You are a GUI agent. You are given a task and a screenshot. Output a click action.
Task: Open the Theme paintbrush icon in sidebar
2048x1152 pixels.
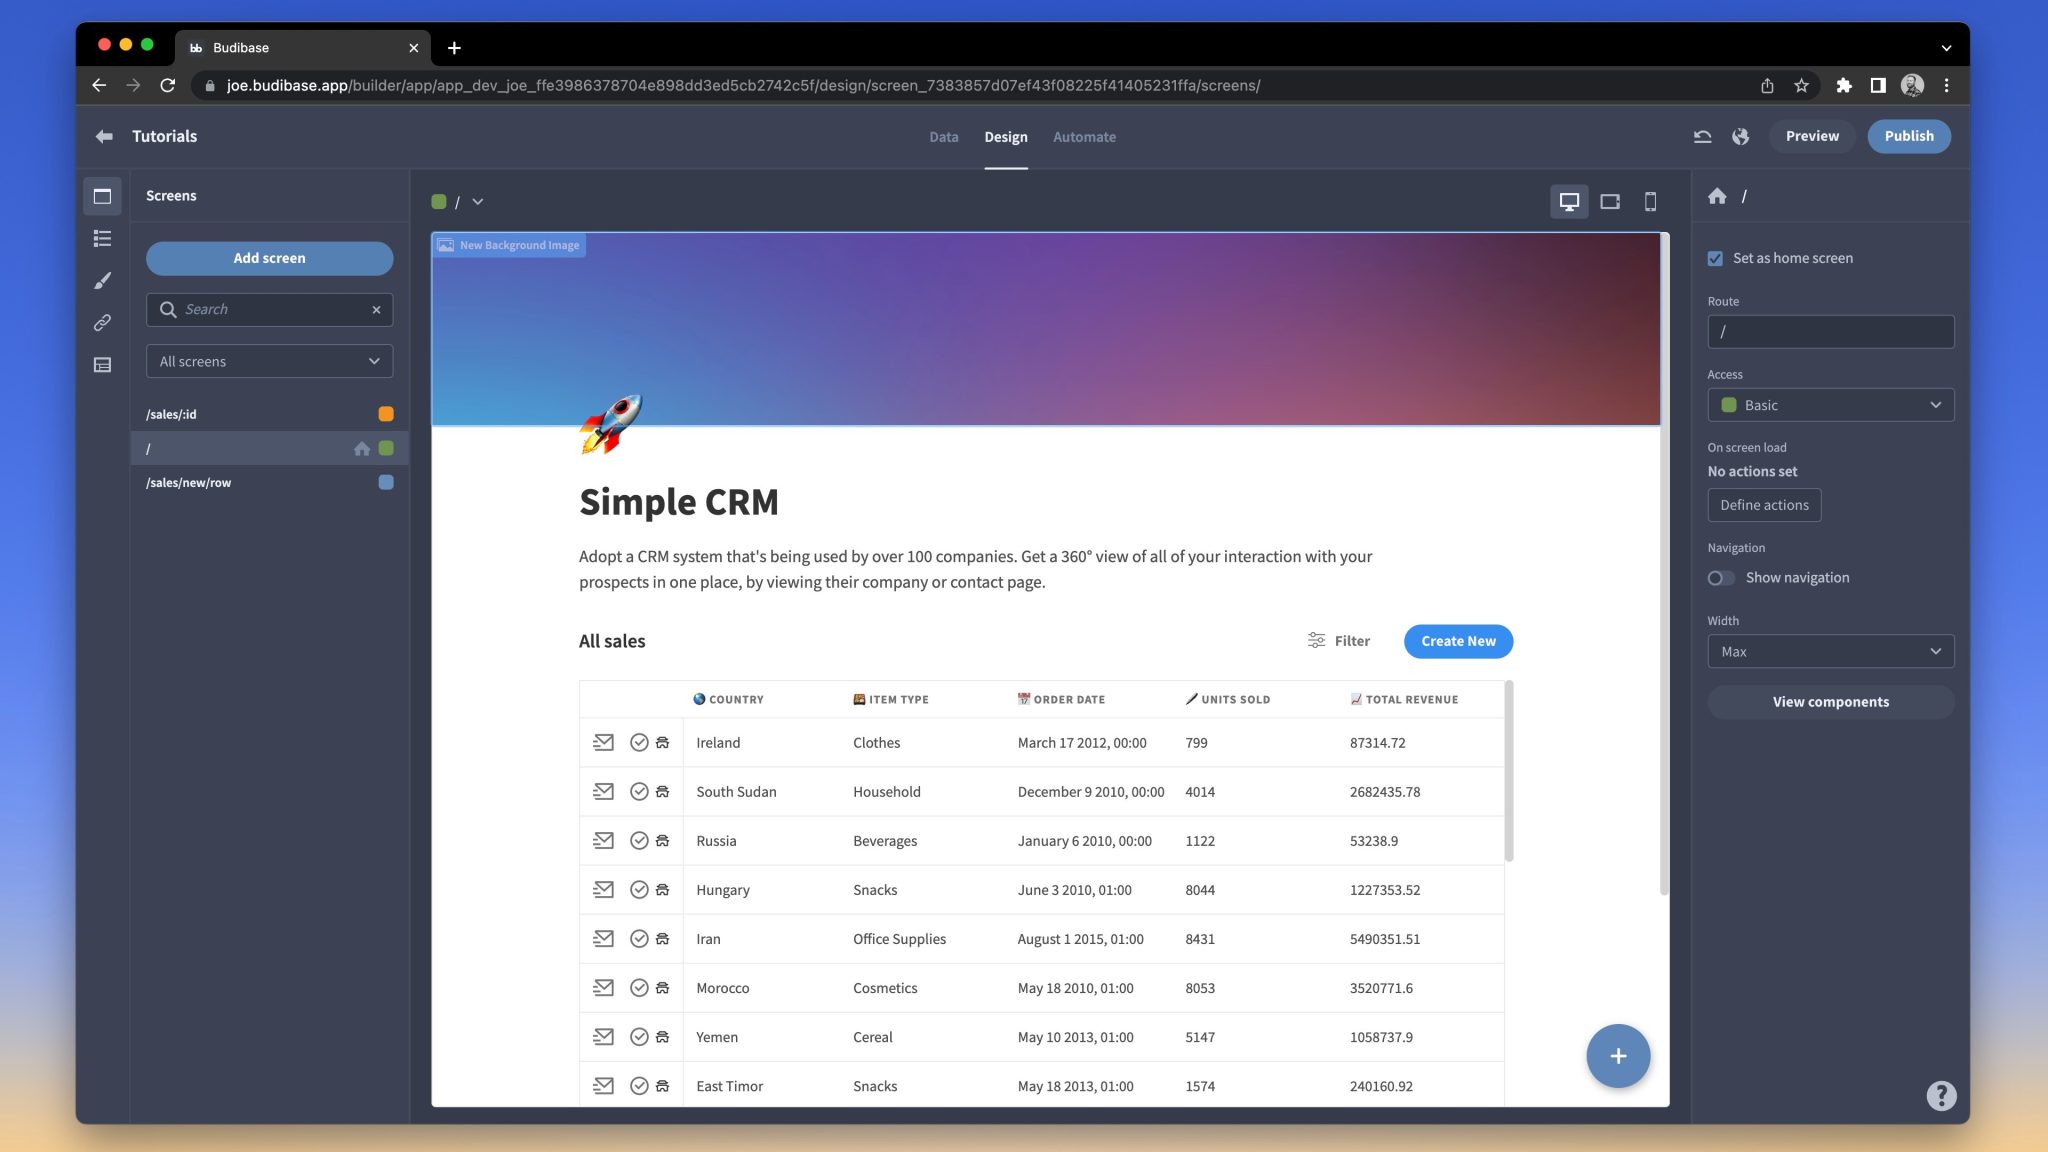(102, 281)
